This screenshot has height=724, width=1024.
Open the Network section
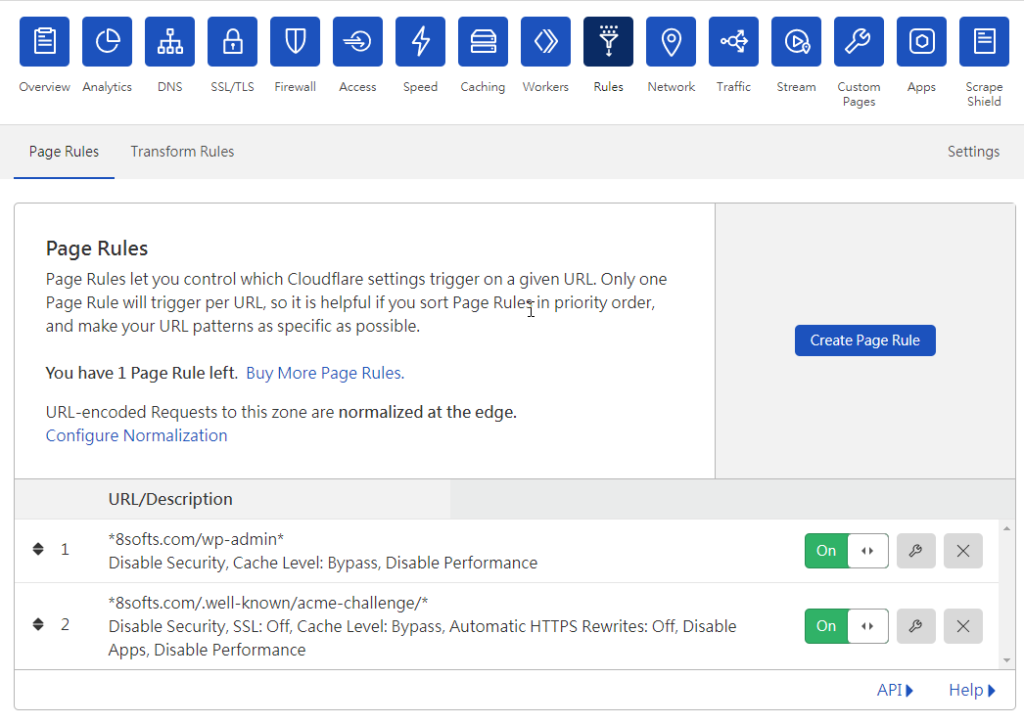(x=670, y=41)
